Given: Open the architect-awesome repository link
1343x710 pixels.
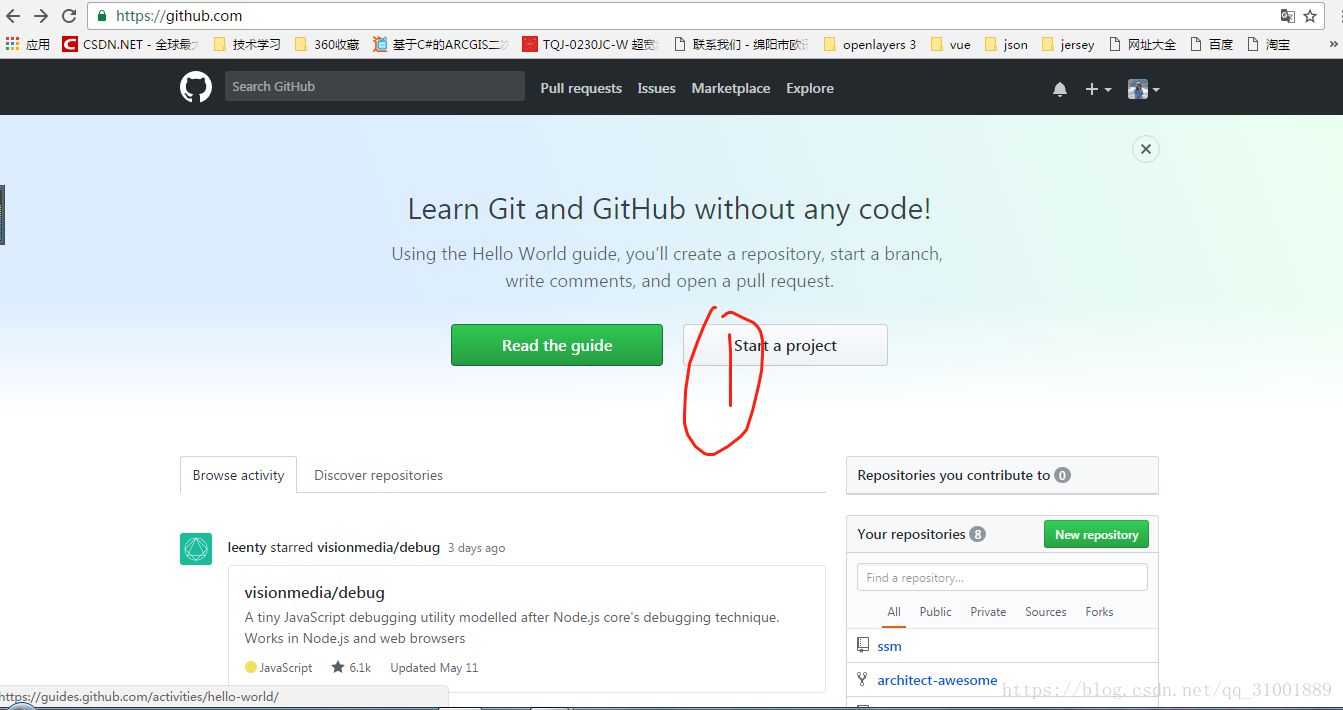Looking at the screenshot, I should coord(937,680).
